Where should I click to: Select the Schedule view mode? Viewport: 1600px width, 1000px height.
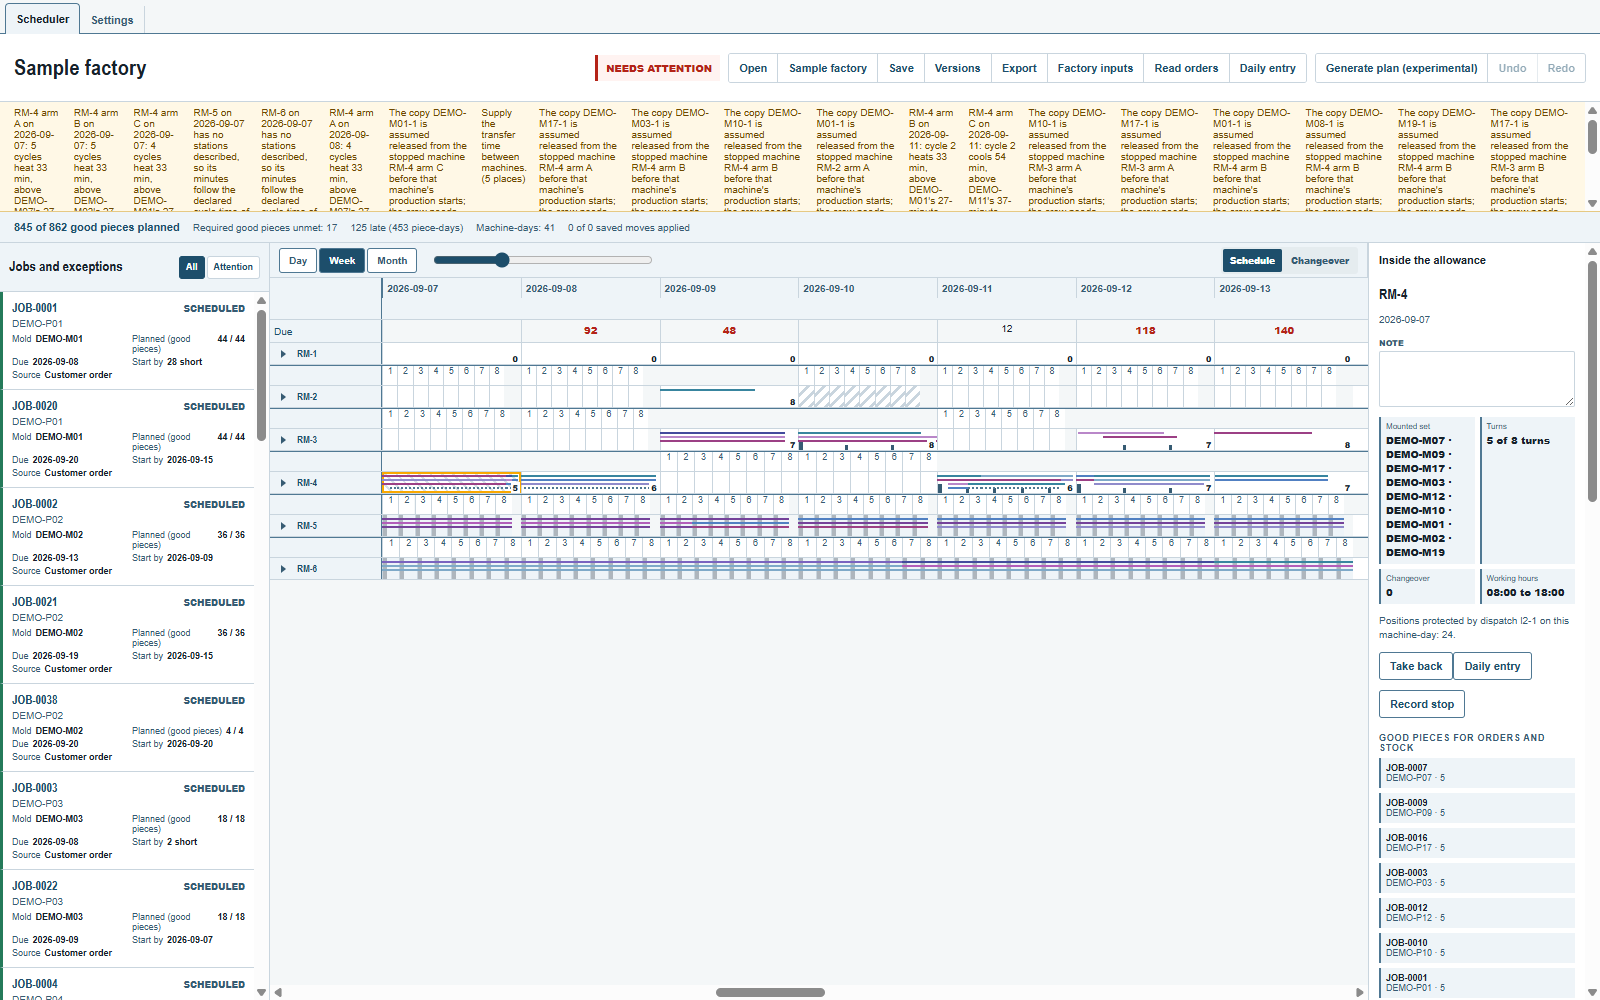click(x=1252, y=261)
